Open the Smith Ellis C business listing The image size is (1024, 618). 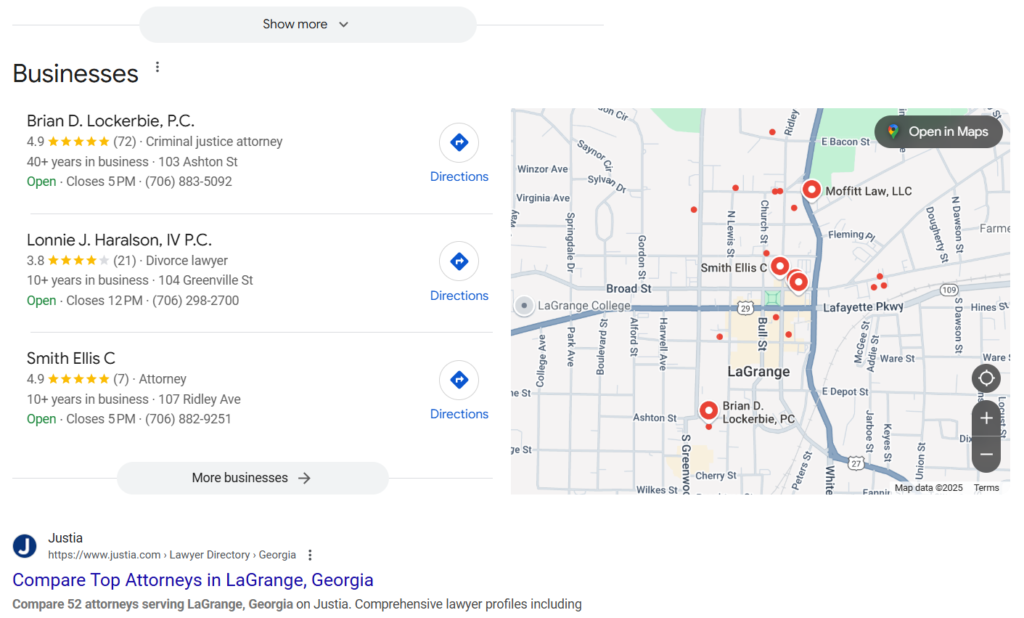tap(71, 358)
